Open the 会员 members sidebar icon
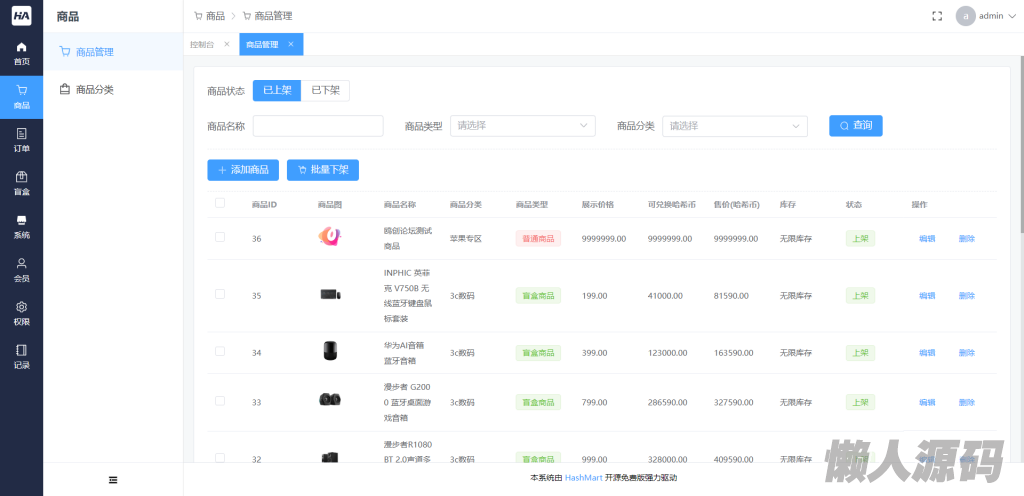The image size is (1024, 496). coord(21,270)
